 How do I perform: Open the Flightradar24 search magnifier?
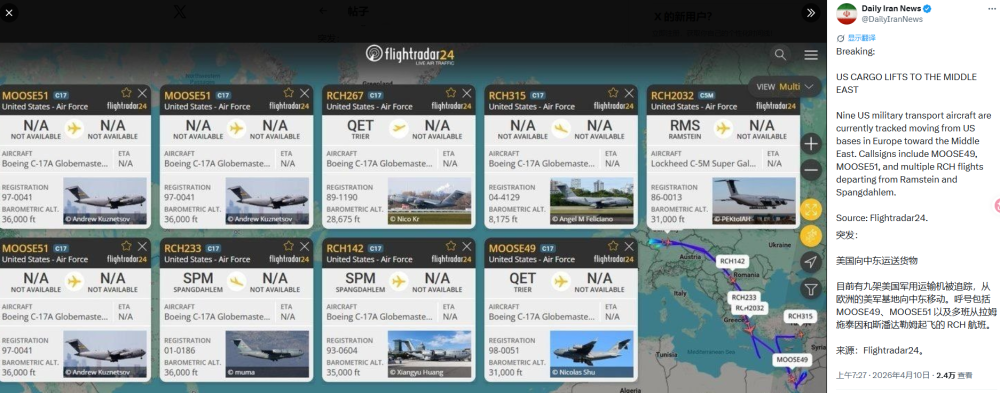pos(780,55)
